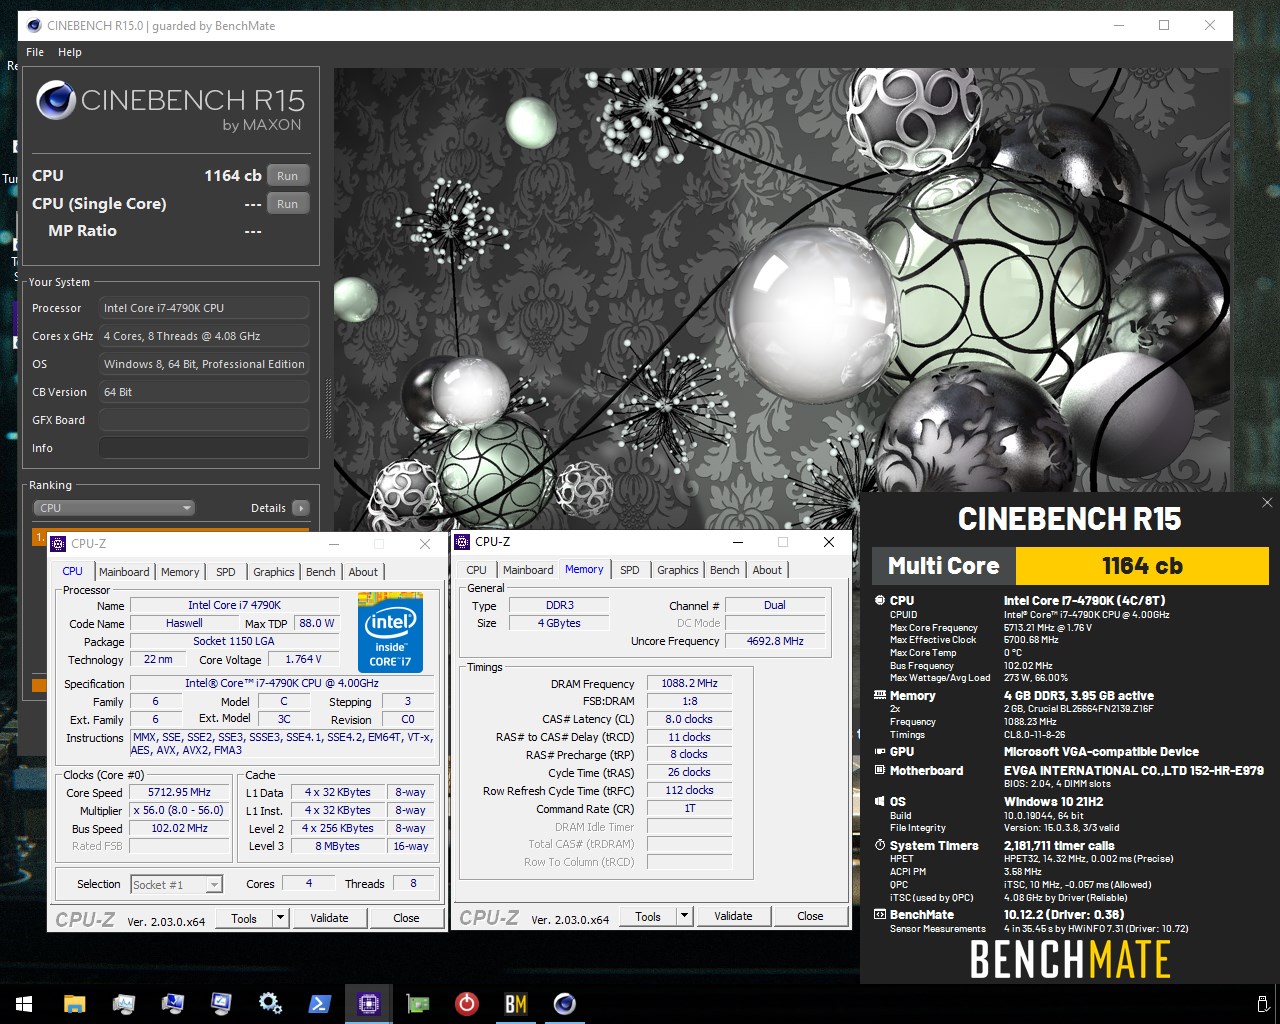Run the CPU Single Core benchmark
This screenshot has width=1280, height=1024.
click(x=288, y=204)
